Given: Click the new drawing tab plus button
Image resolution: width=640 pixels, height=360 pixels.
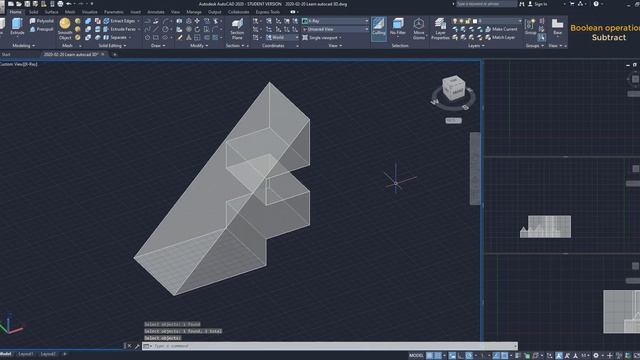Looking at the screenshot, I should (x=115, y=54).
